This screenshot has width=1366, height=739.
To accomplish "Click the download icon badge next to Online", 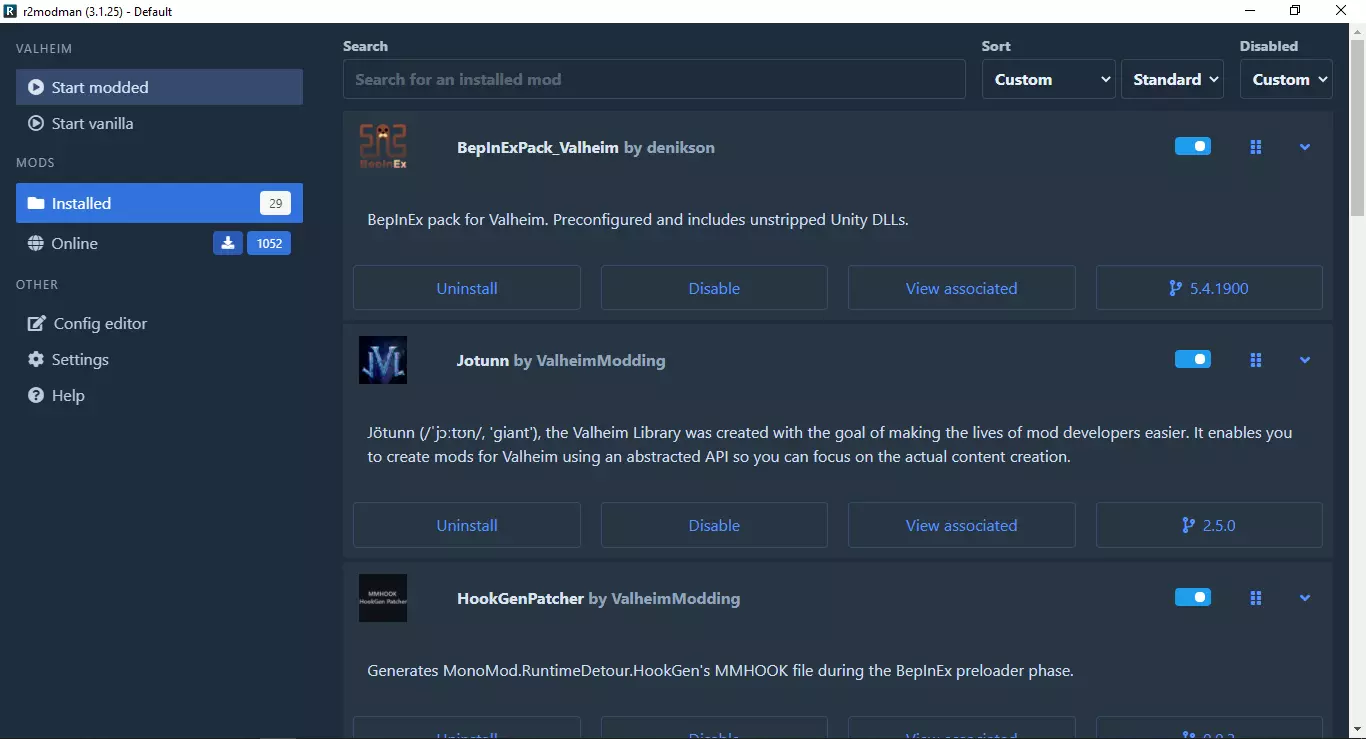I will 228,243.
